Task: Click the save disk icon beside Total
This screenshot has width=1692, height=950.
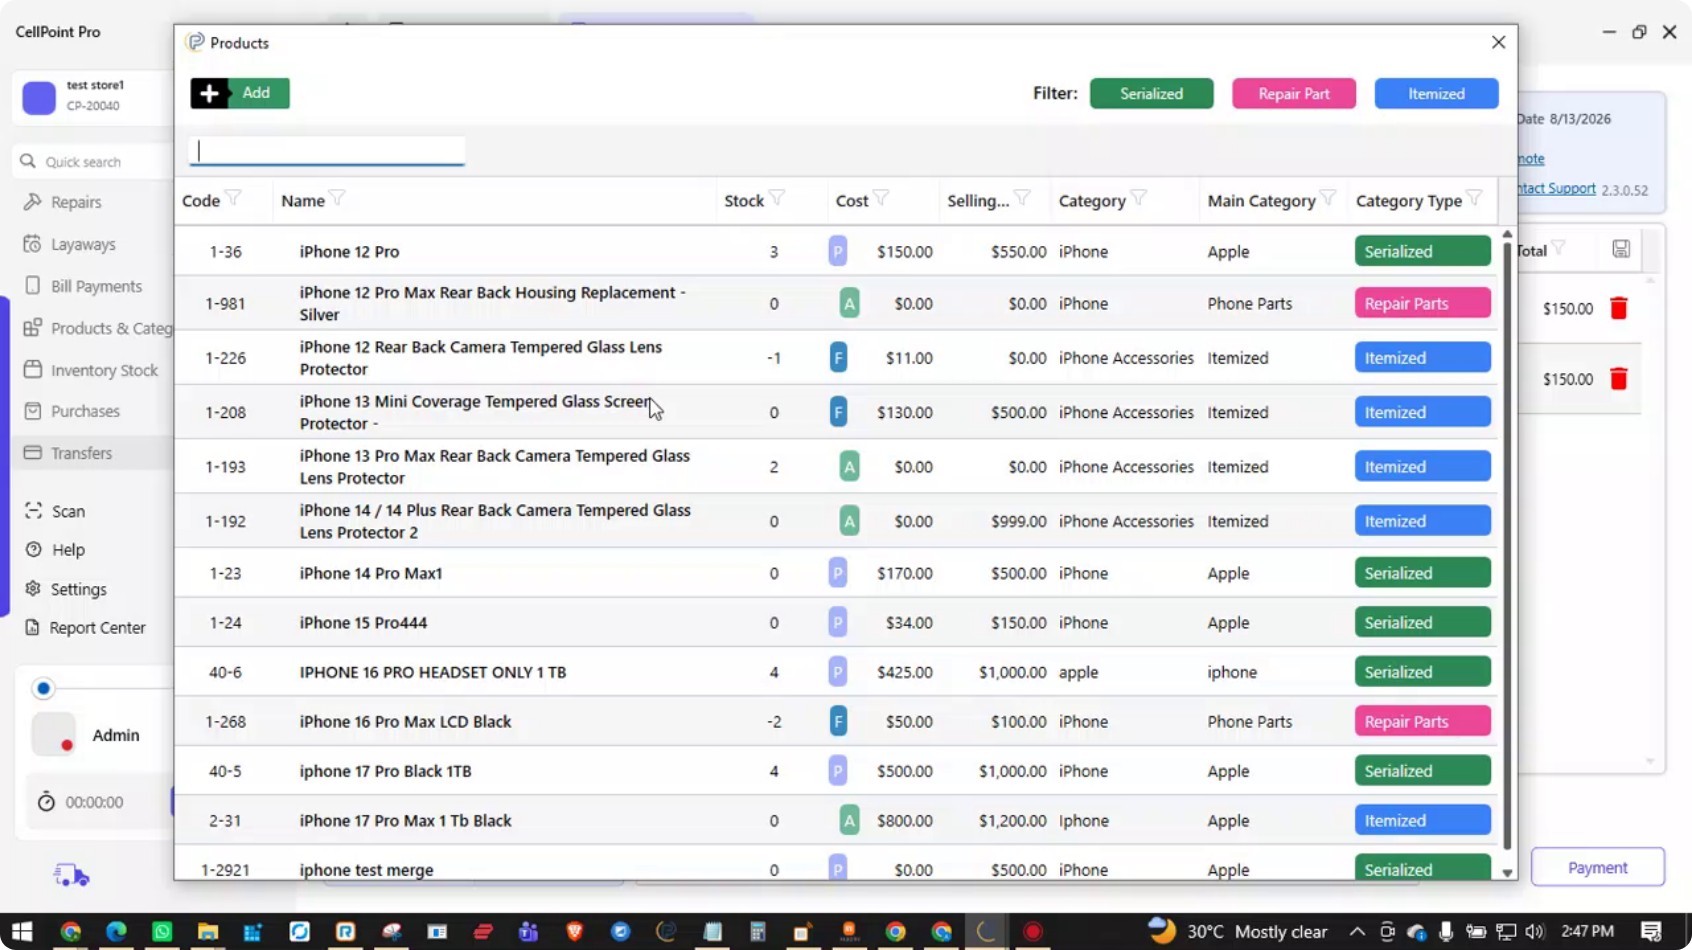Action: click(x=1621, y=249)
